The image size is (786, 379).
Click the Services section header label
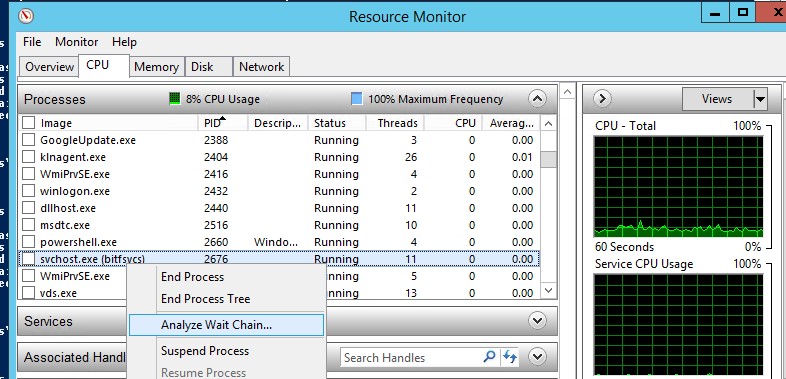click(48, 321)
